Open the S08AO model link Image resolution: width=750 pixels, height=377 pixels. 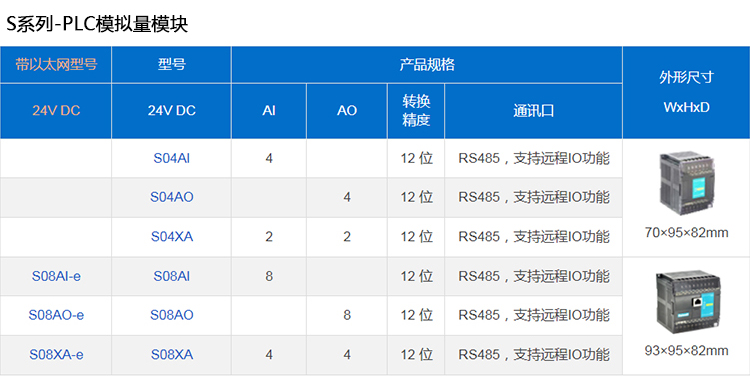(x=171, y=315)
